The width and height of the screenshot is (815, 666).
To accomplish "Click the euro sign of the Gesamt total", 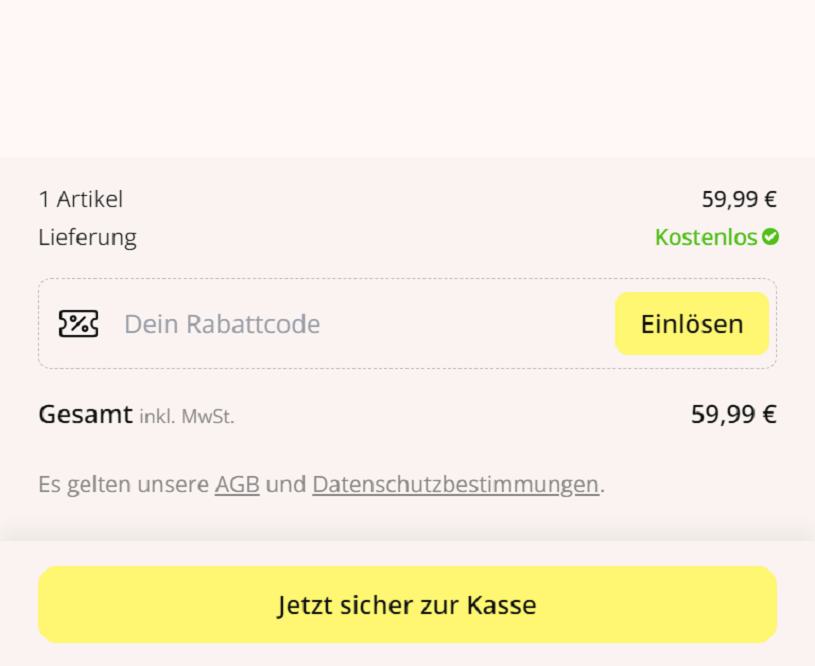I will pos(770,414).
